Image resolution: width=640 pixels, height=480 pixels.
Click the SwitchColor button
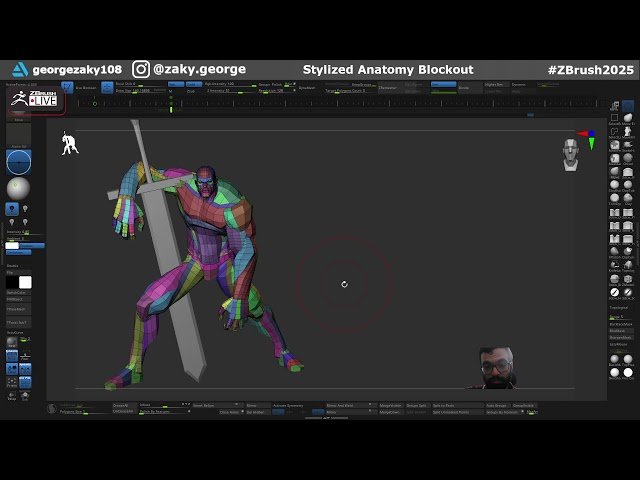click(x=18, y=293)
